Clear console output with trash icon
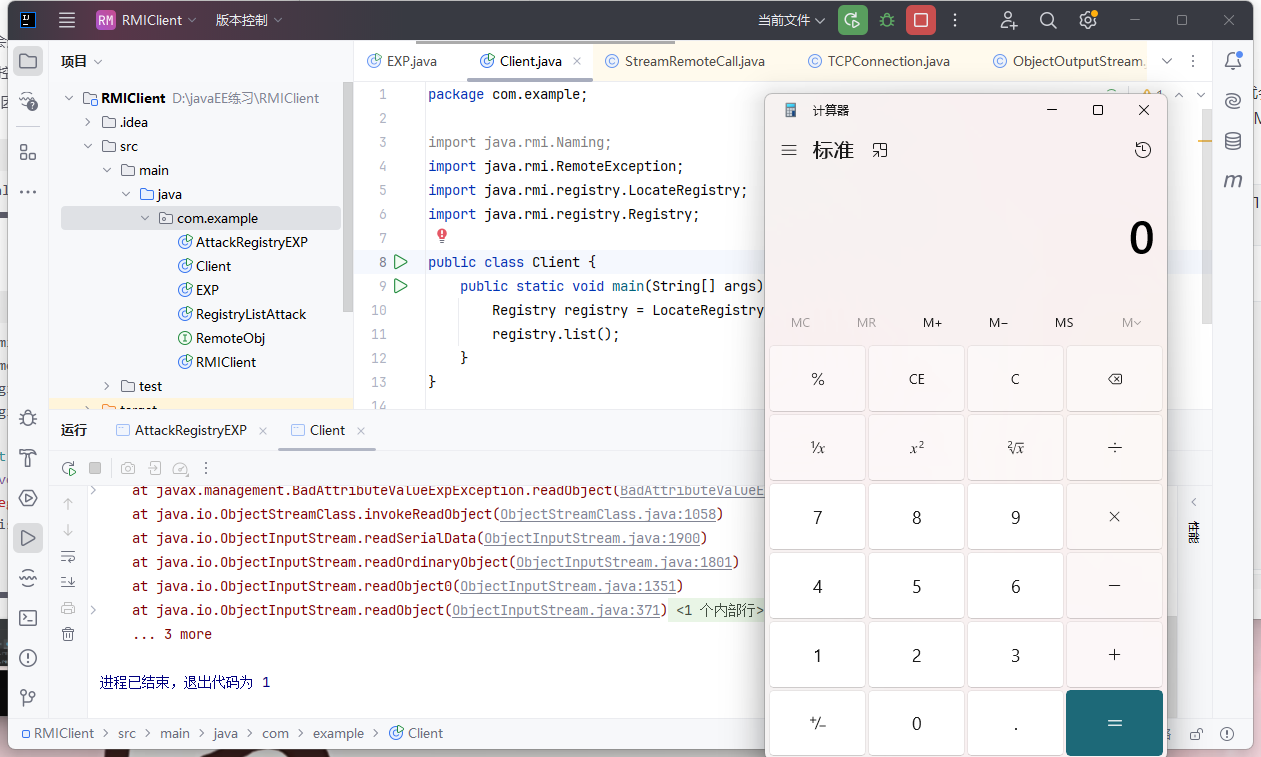 (68, 634)
